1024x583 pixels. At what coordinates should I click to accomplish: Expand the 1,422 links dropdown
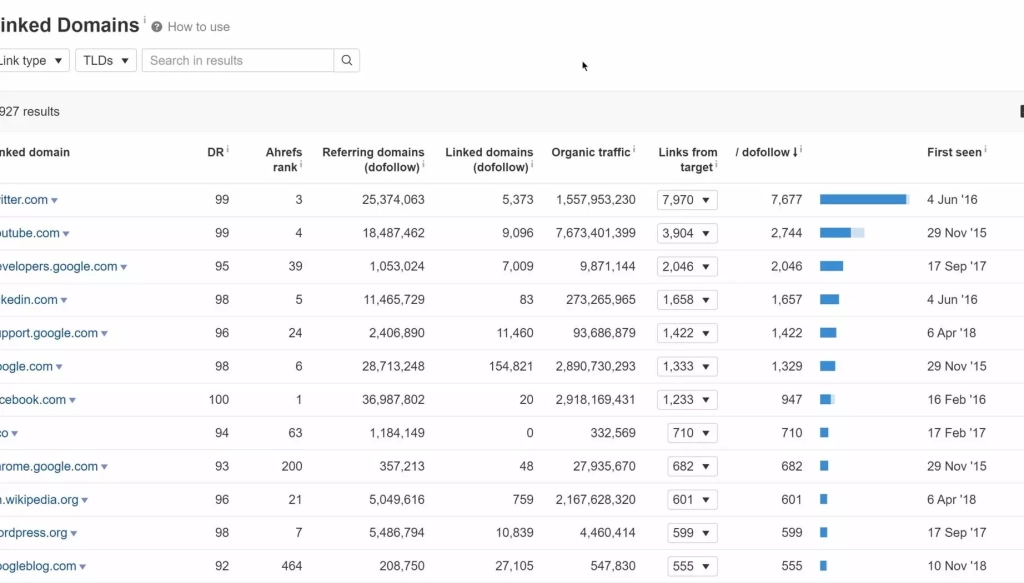tap(687, 333)
